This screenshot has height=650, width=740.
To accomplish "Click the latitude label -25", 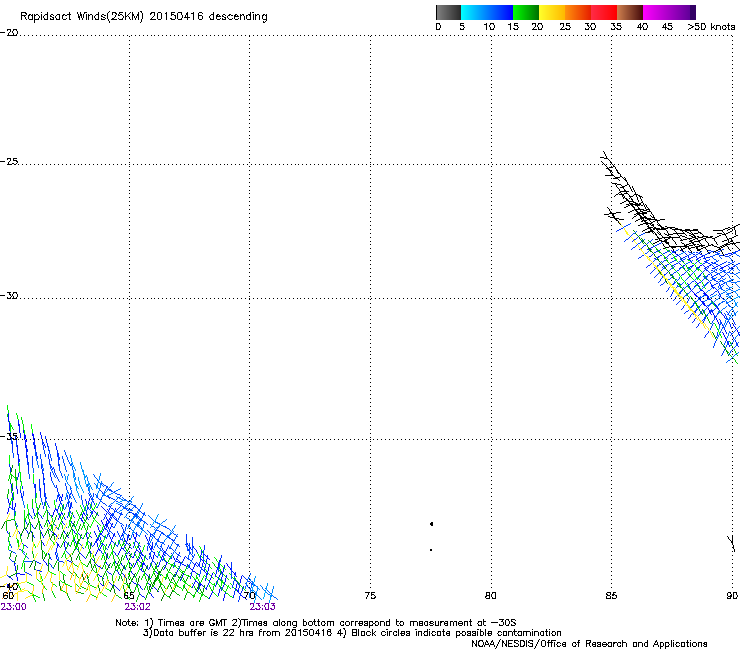I will (x=9, y=161).
